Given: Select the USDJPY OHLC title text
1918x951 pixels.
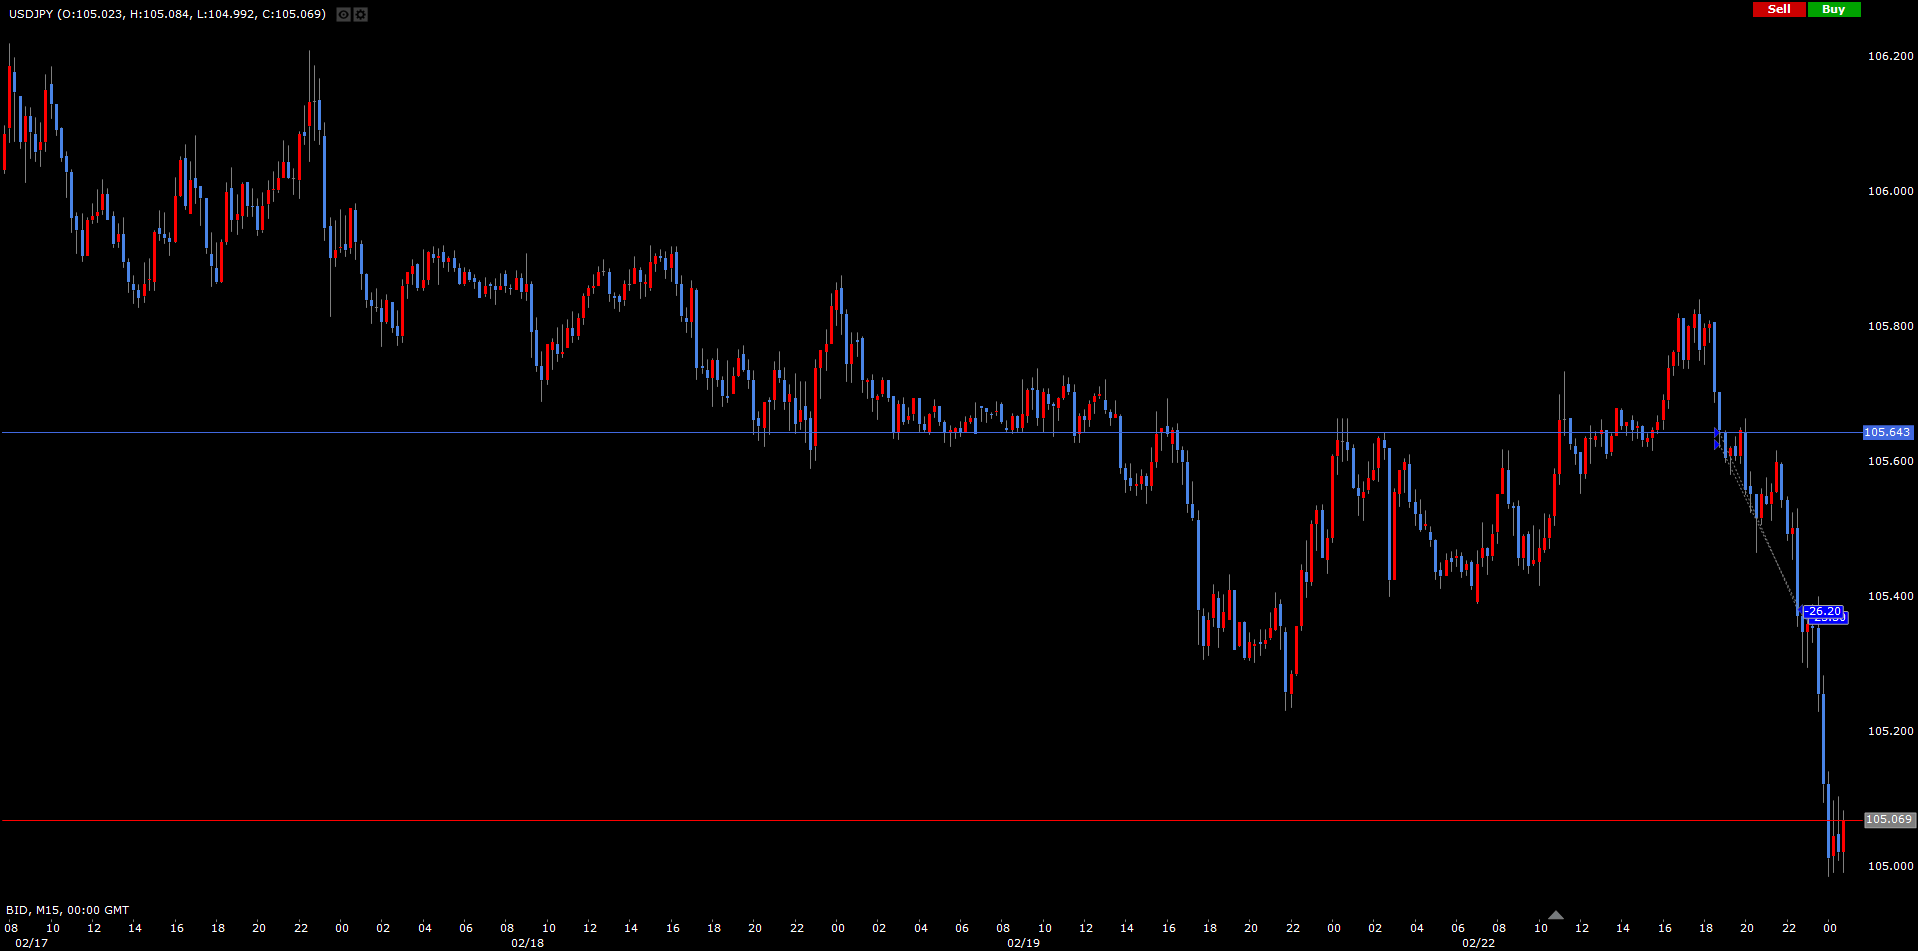Looking at the screenshot, I should (x=167, y=14).
